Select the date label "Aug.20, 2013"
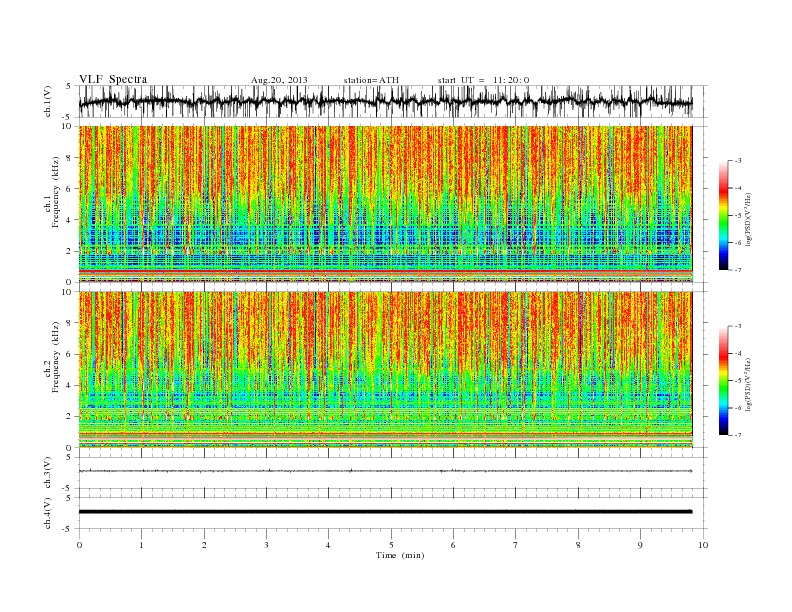 point(279,80)
